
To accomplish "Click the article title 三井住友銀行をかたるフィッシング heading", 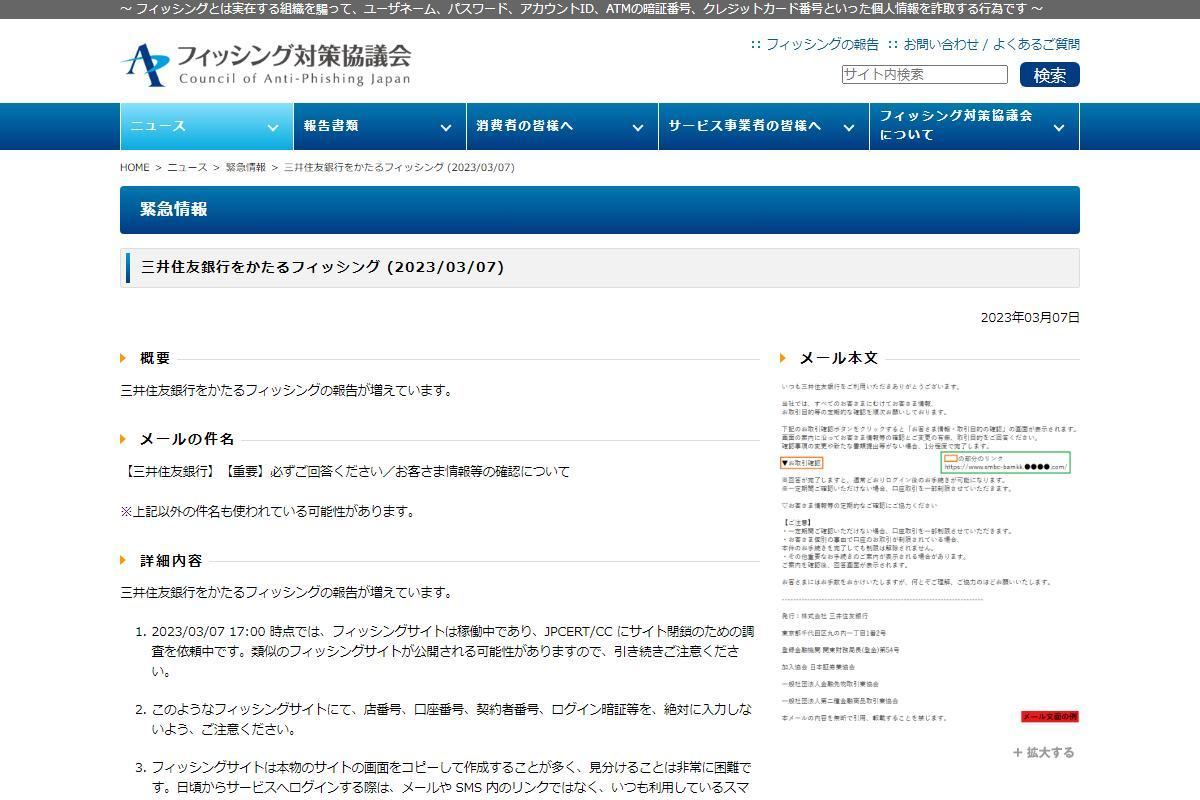I will (322, 267).
